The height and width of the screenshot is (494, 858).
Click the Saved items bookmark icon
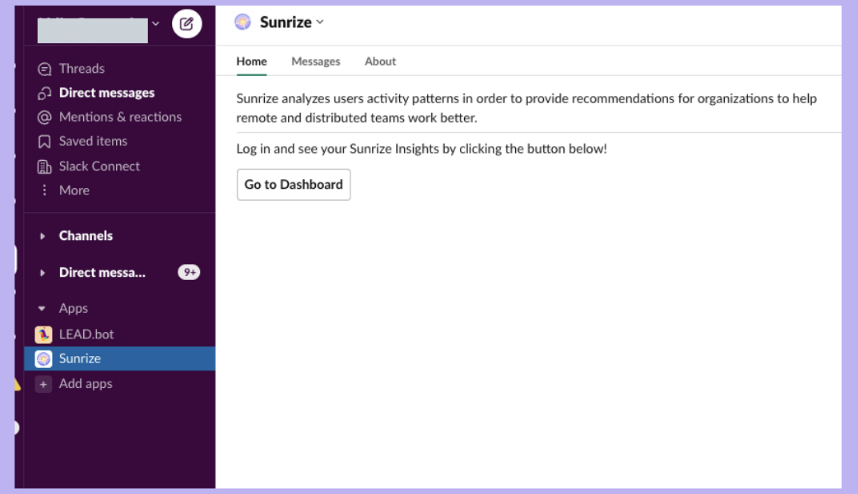(x=44, y=142)
